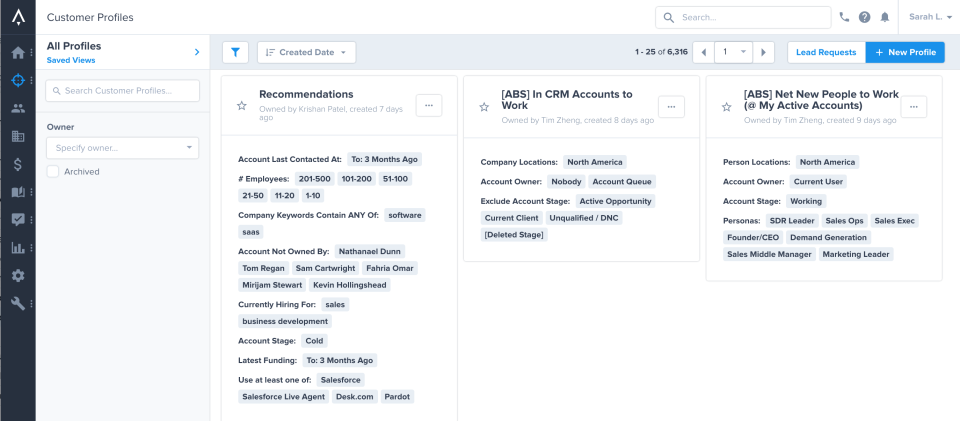Click the 201-500 employees tag
Viewport: 960px width, 421px height.
click(x=314, y=179)
